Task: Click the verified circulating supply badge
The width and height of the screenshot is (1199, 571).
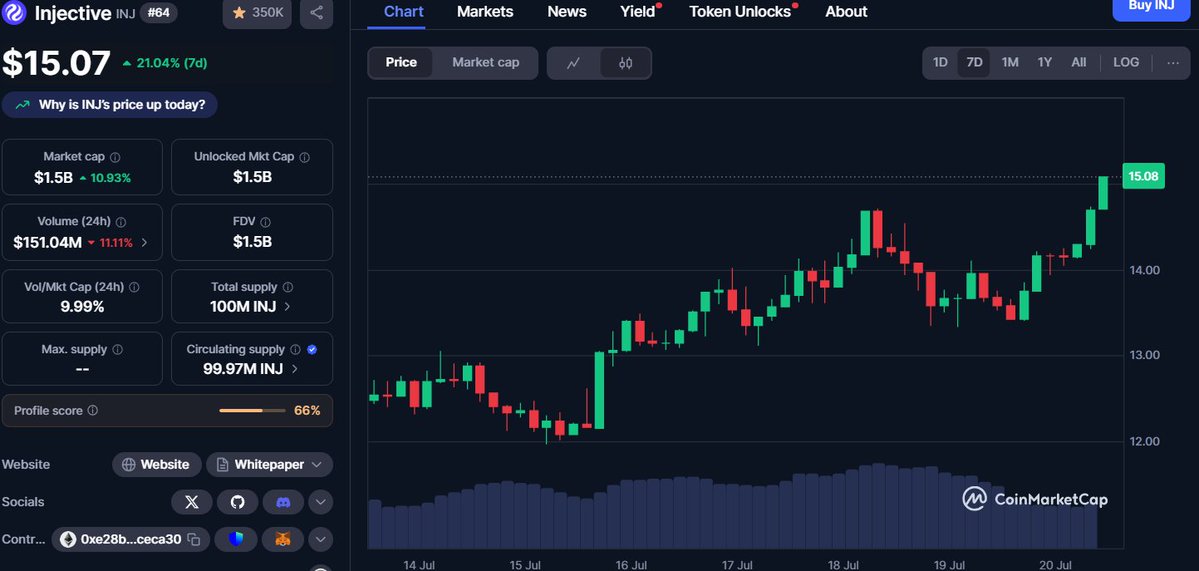Action: [312, 349]
